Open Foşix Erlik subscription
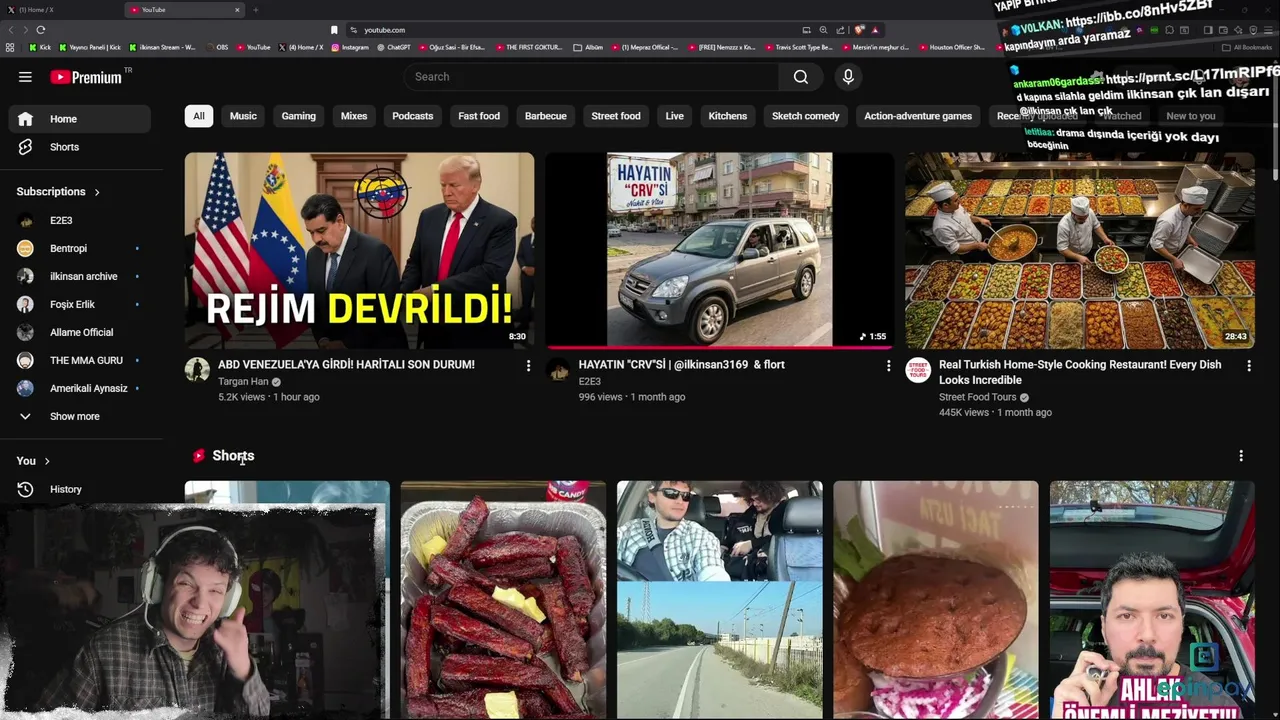 pyautogui.click(x=80, y=304)
